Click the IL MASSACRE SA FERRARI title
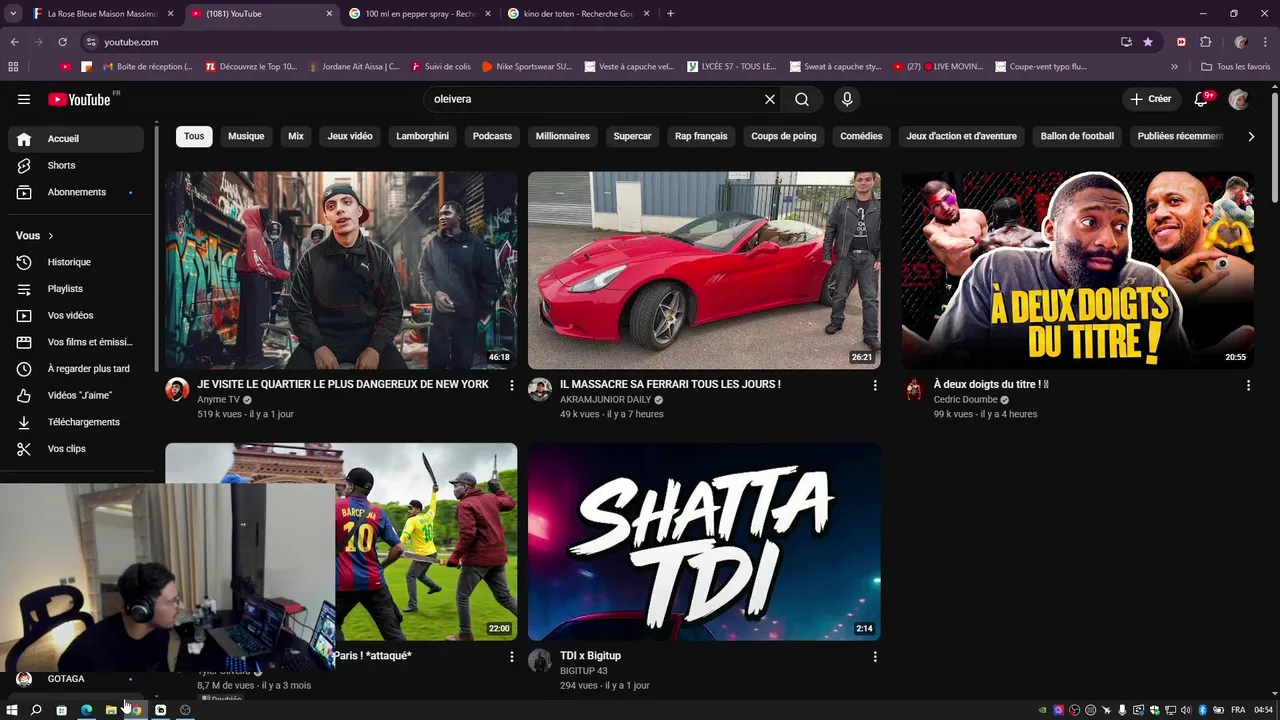The image size is (1280, 720). (x=670, y=384)
